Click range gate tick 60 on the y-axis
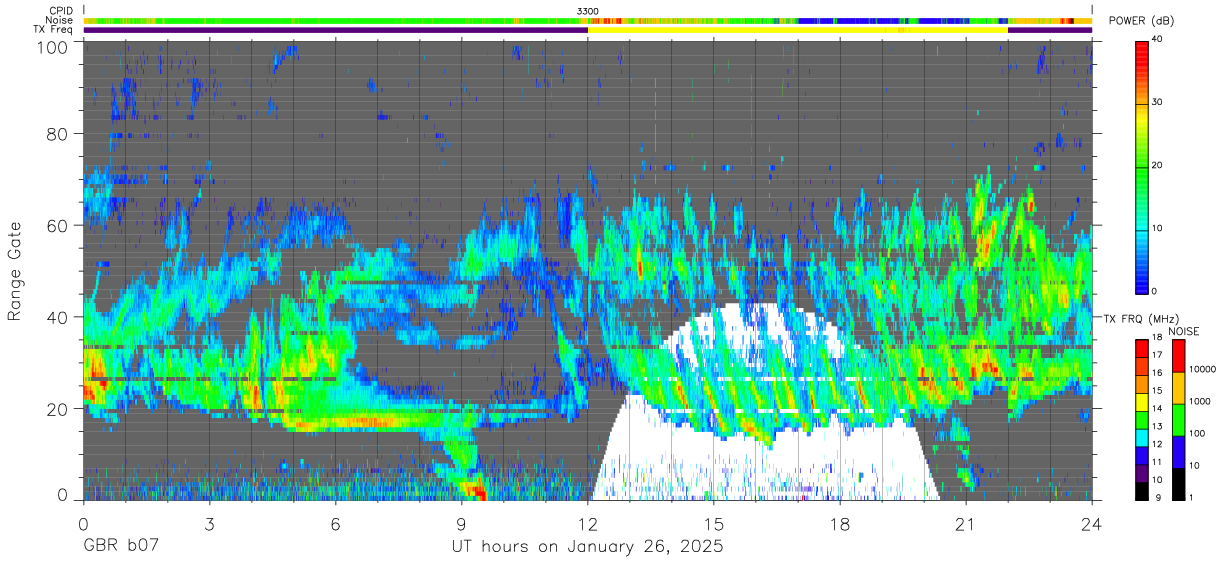The width and height of the screenshot is (1228, 567). tap(59, 226)
